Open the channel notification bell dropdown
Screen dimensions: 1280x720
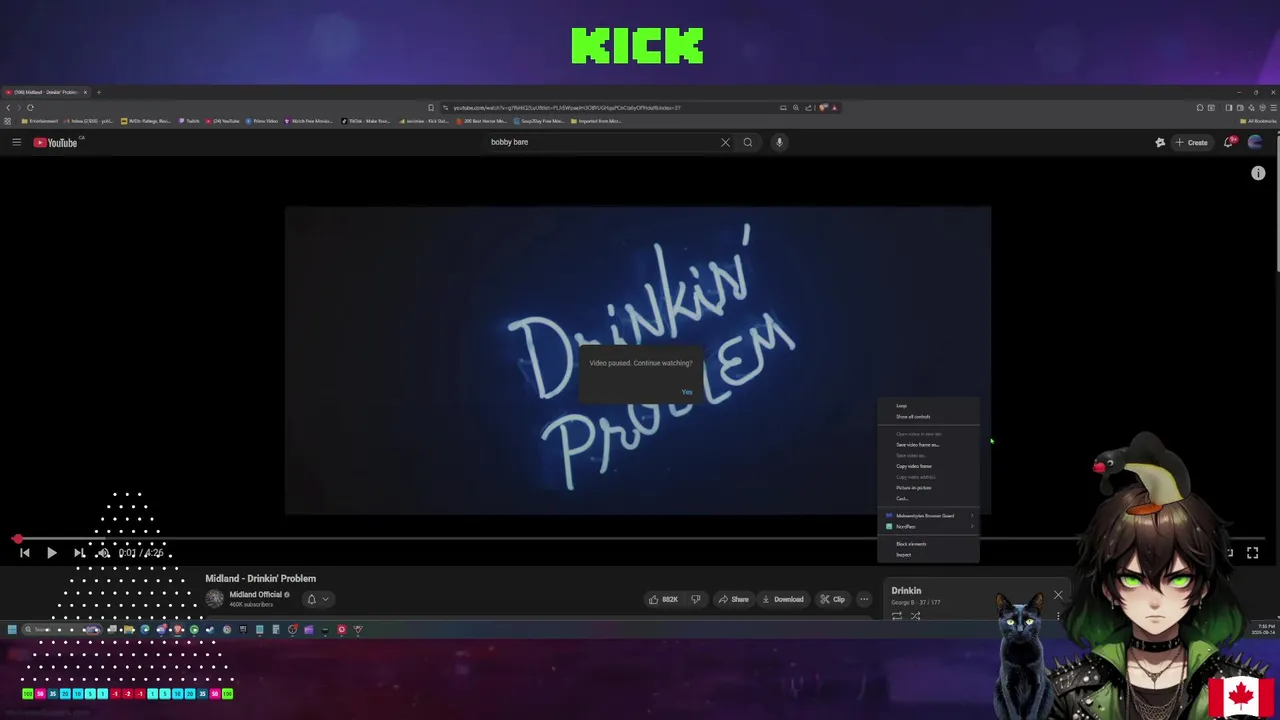(x=316, y=599)
